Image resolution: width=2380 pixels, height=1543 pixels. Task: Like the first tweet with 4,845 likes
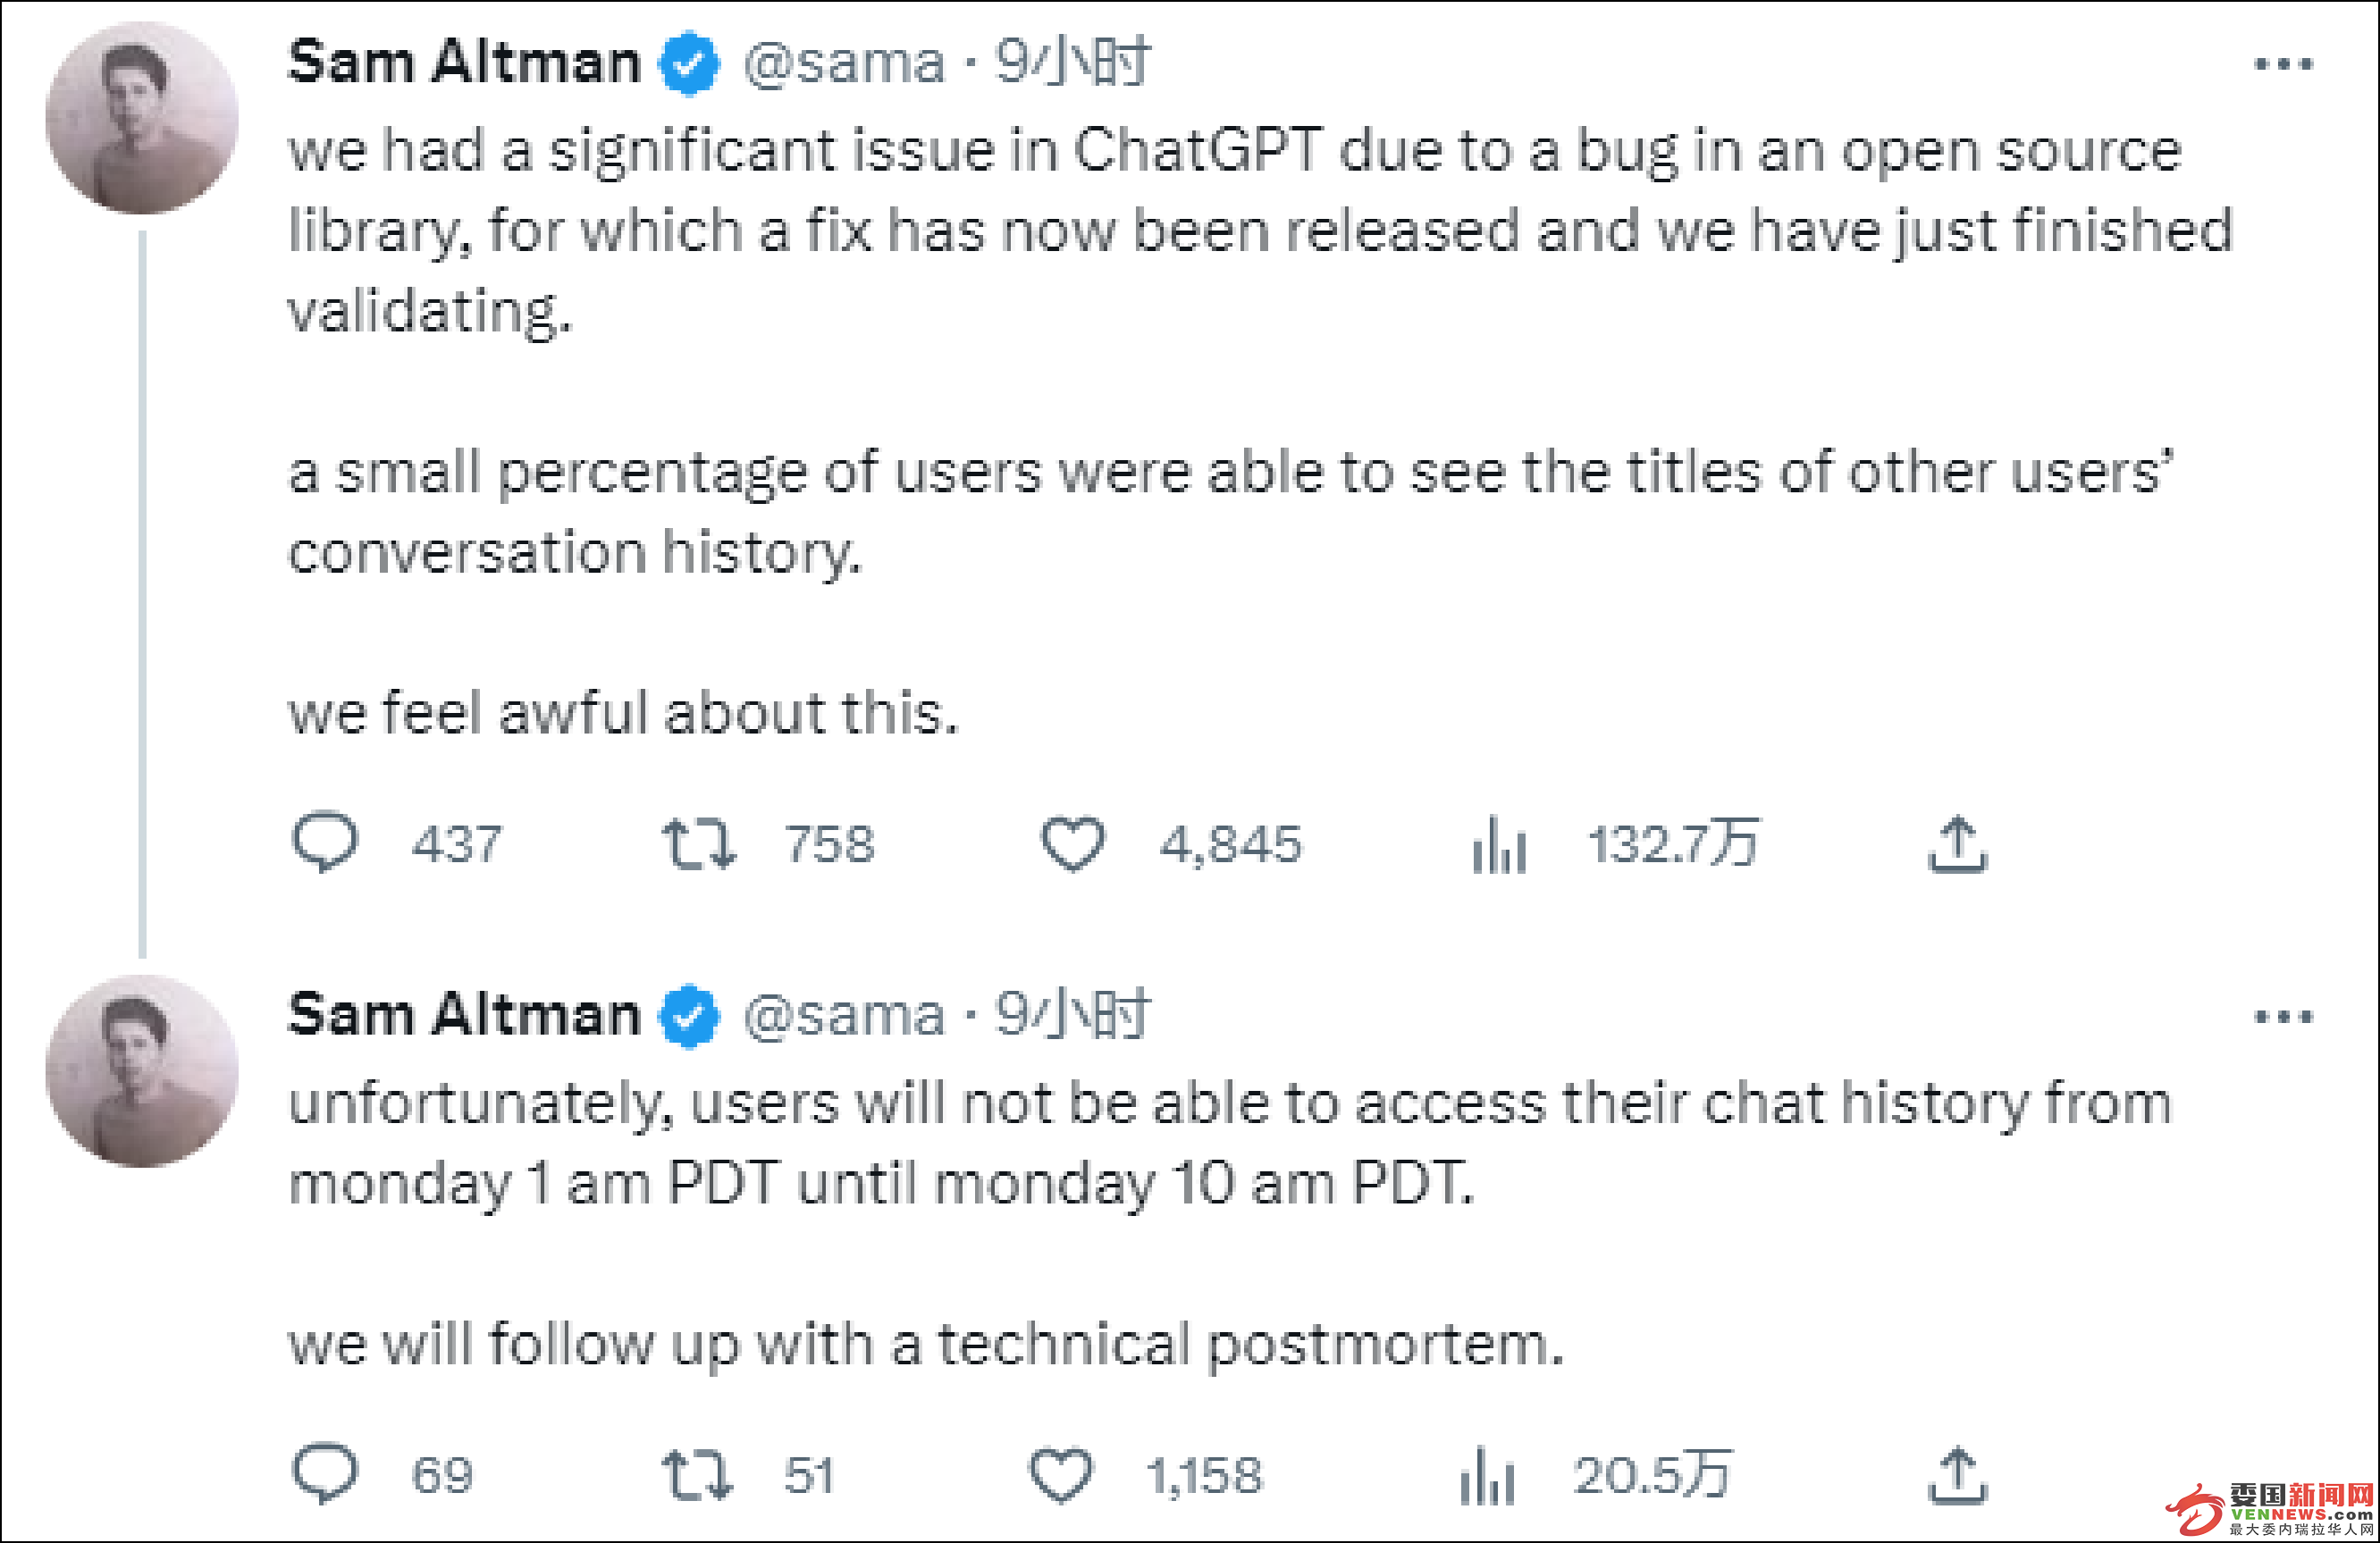[x=1073, y=844]
